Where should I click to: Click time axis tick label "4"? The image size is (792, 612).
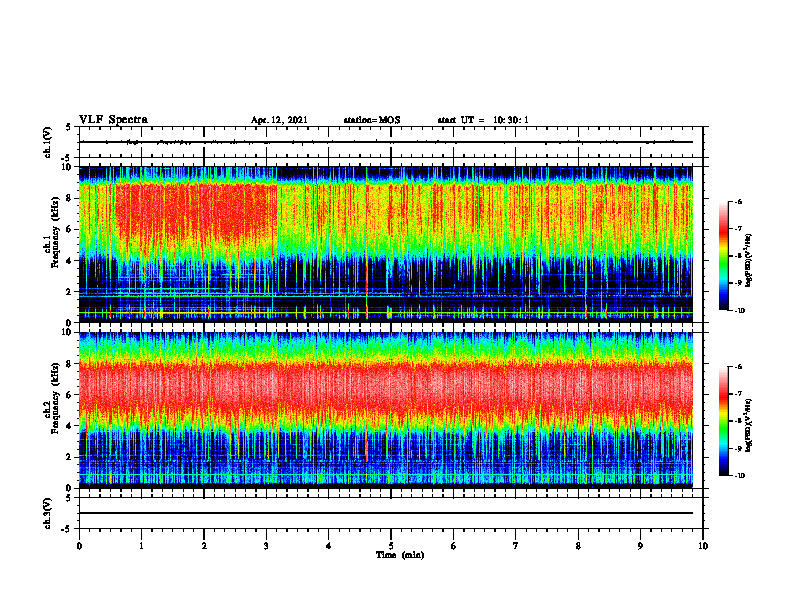coord(329,546)
